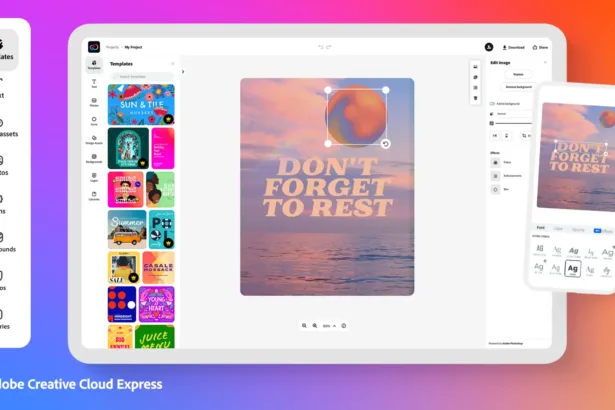Click the flip vertical icon
The height and width of the screenshot is (410, 615).
coord(506,136)
